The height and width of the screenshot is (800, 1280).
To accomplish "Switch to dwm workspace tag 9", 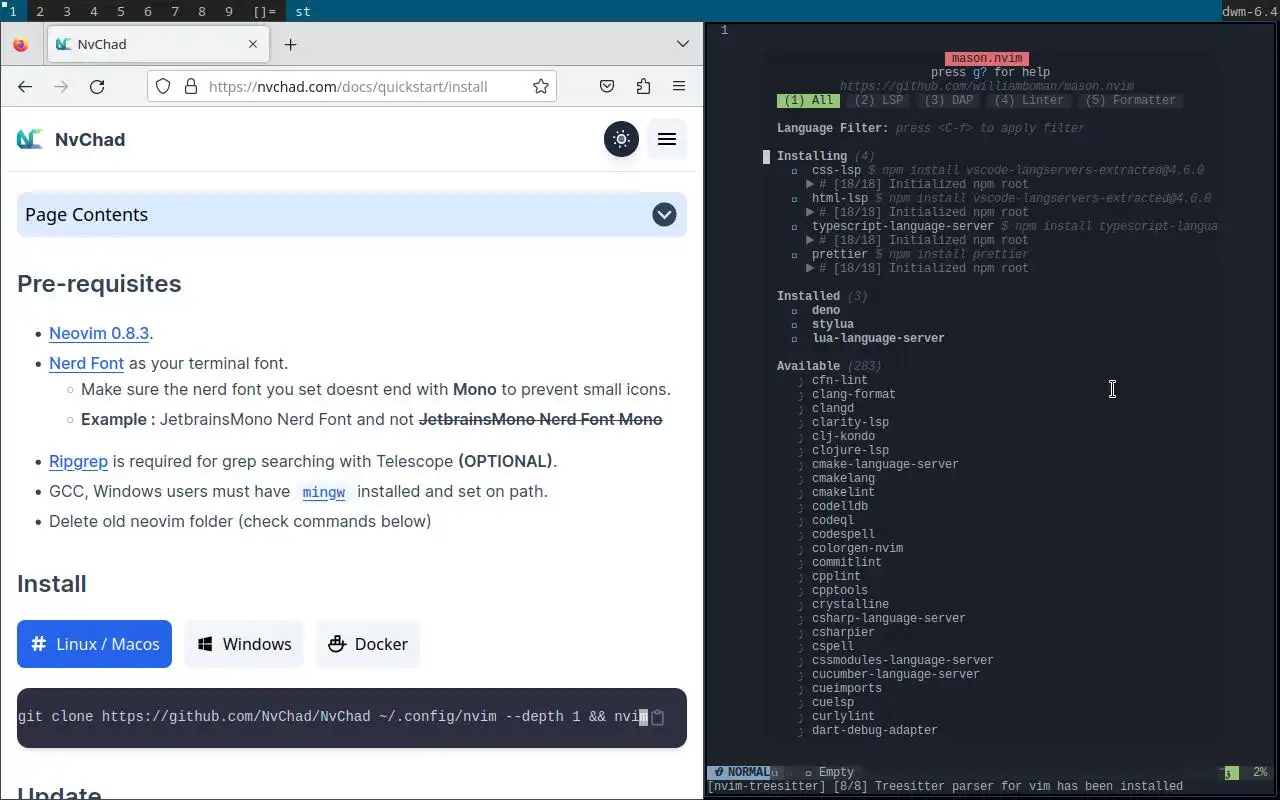I will (x=228, y=12).
